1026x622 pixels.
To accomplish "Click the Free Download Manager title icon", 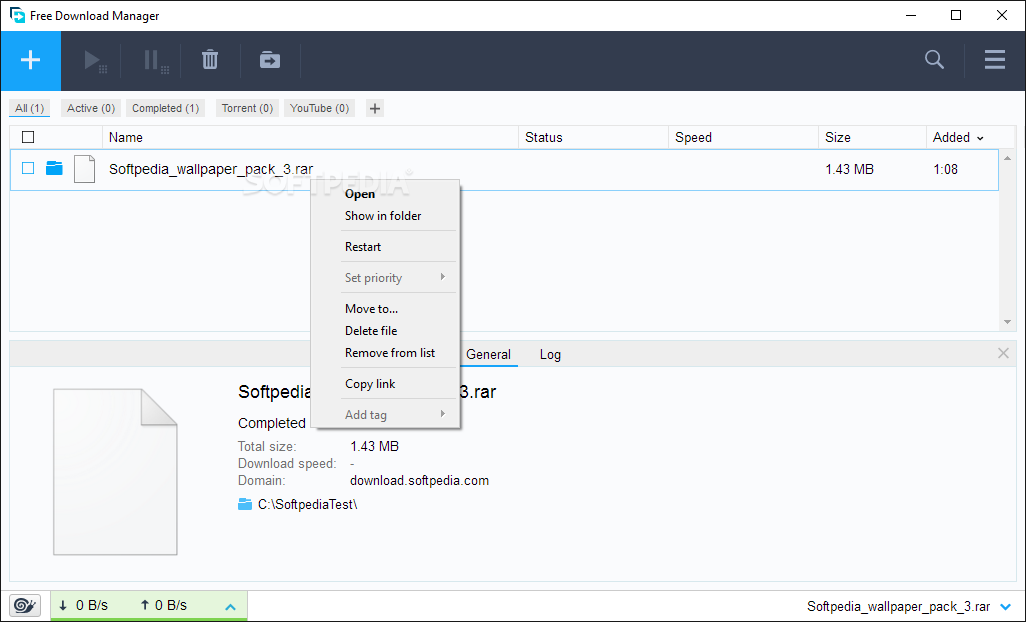I will (17, 15).
